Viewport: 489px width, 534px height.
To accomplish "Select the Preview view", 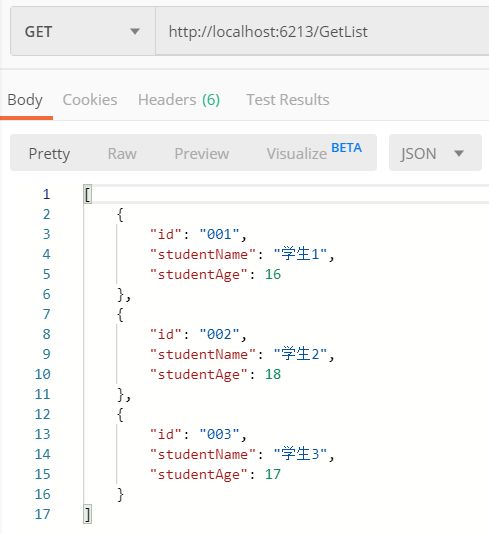I will [x=202, y=154].
